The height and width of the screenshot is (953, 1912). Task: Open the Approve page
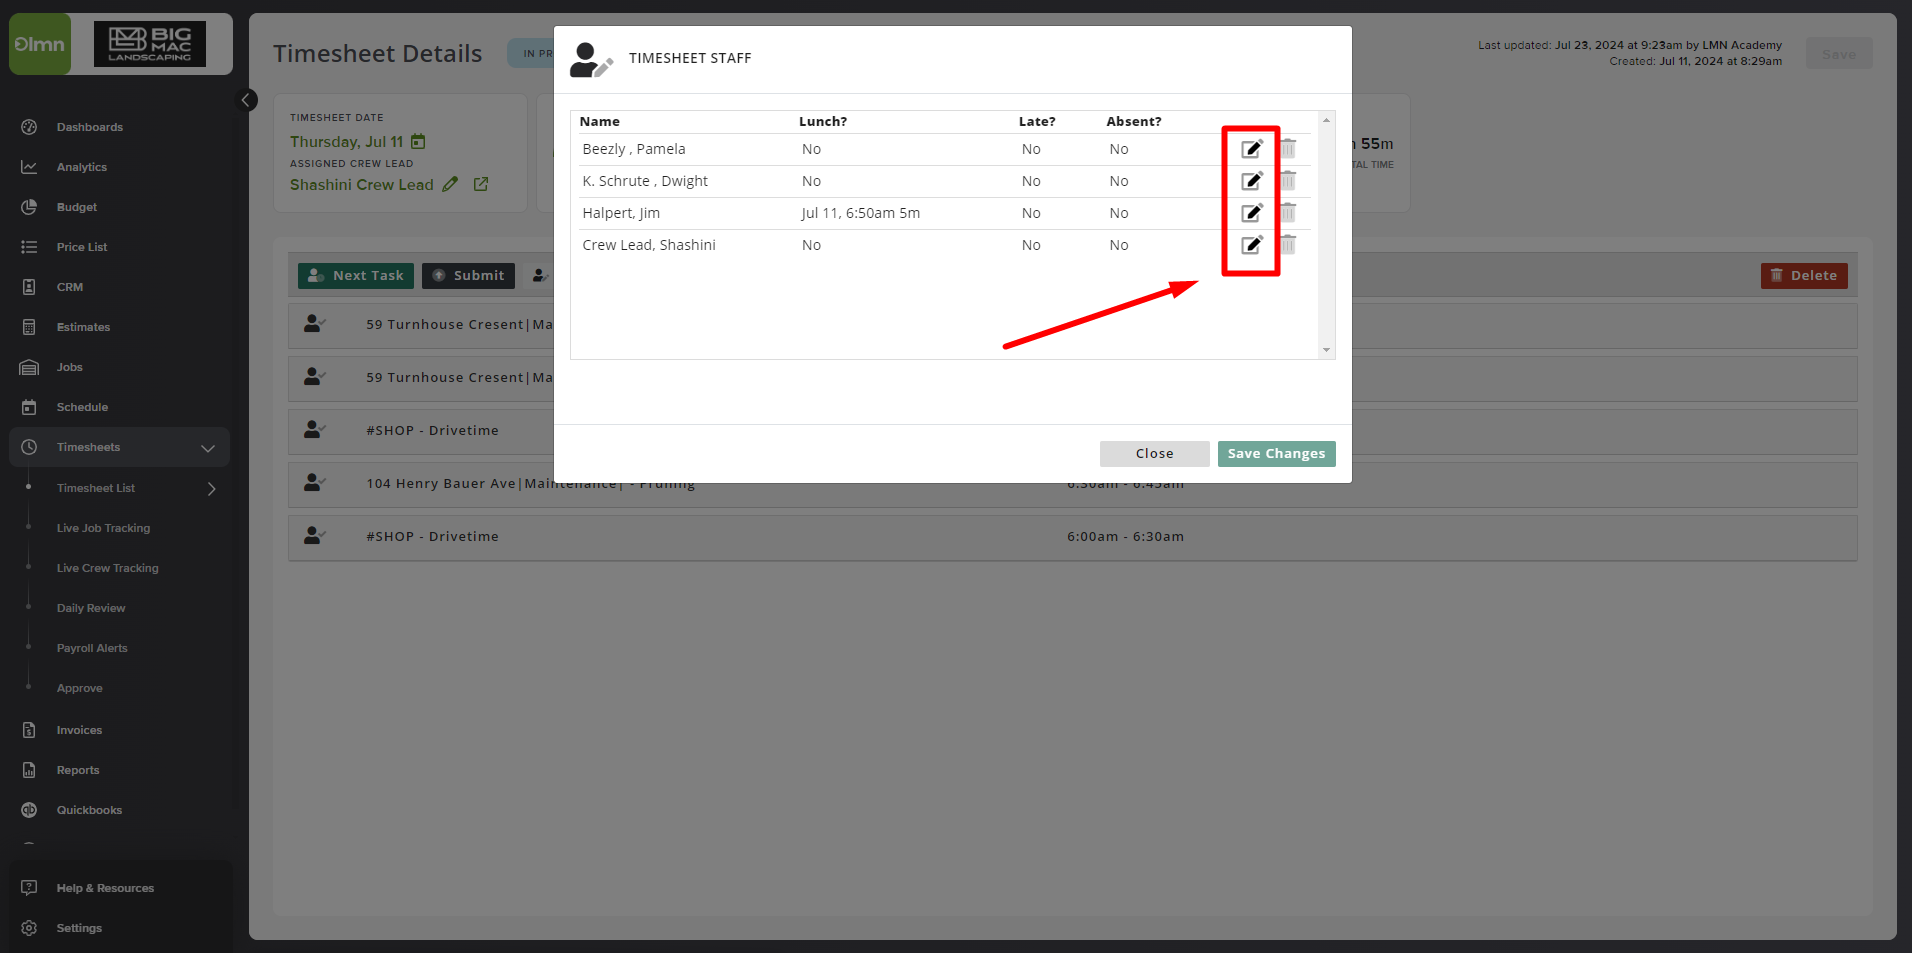[x=80, y=688]
